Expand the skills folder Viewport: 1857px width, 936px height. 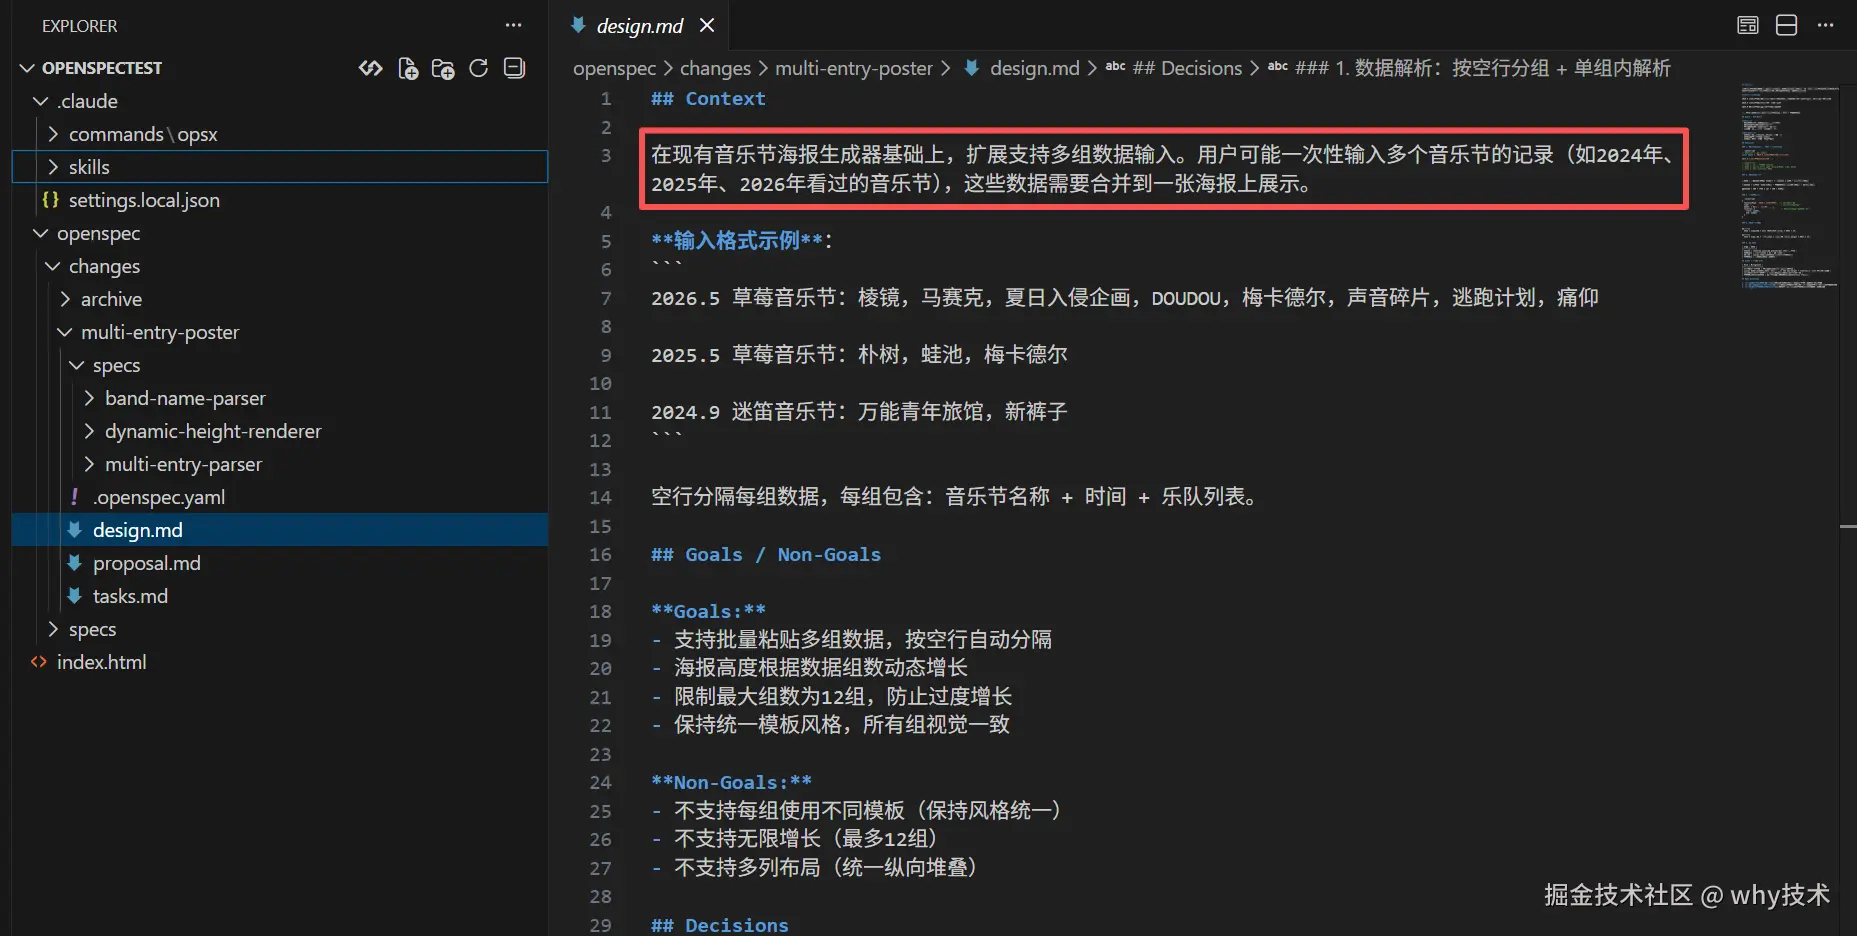coord(52,167)
